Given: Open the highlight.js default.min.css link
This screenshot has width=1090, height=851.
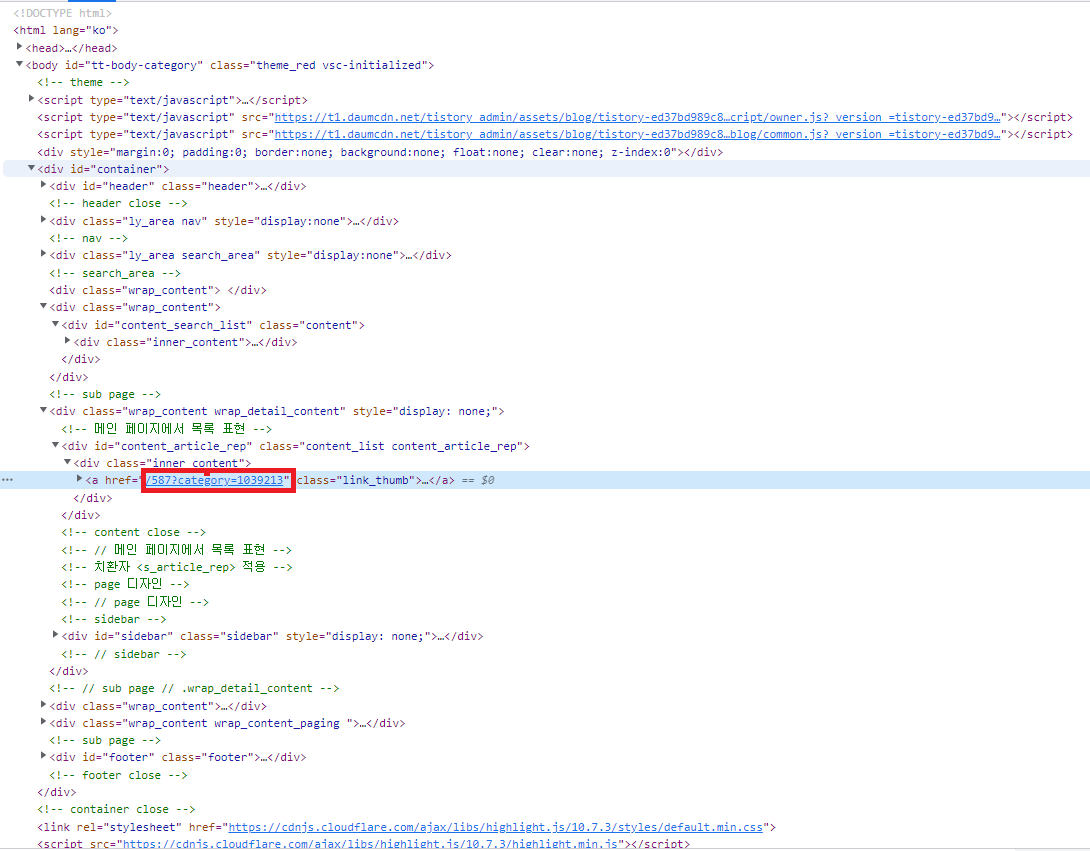Looking at the screenshot, I should click(x=496, y=827).
